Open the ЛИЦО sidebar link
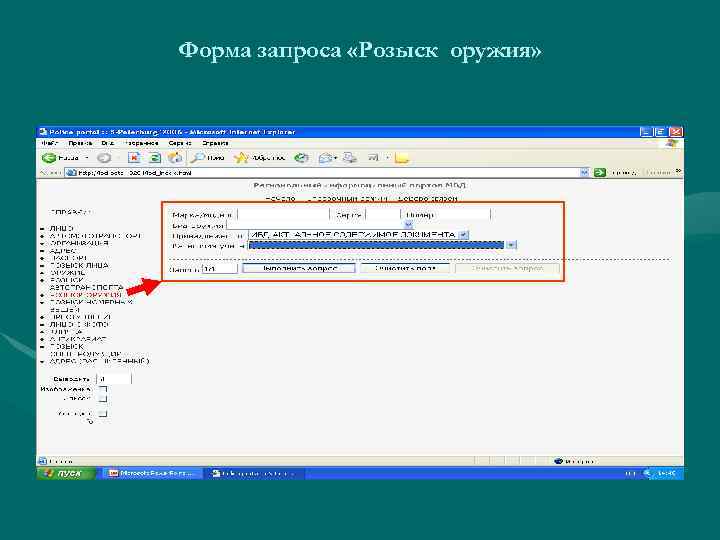720x540 pixels. 62,228
